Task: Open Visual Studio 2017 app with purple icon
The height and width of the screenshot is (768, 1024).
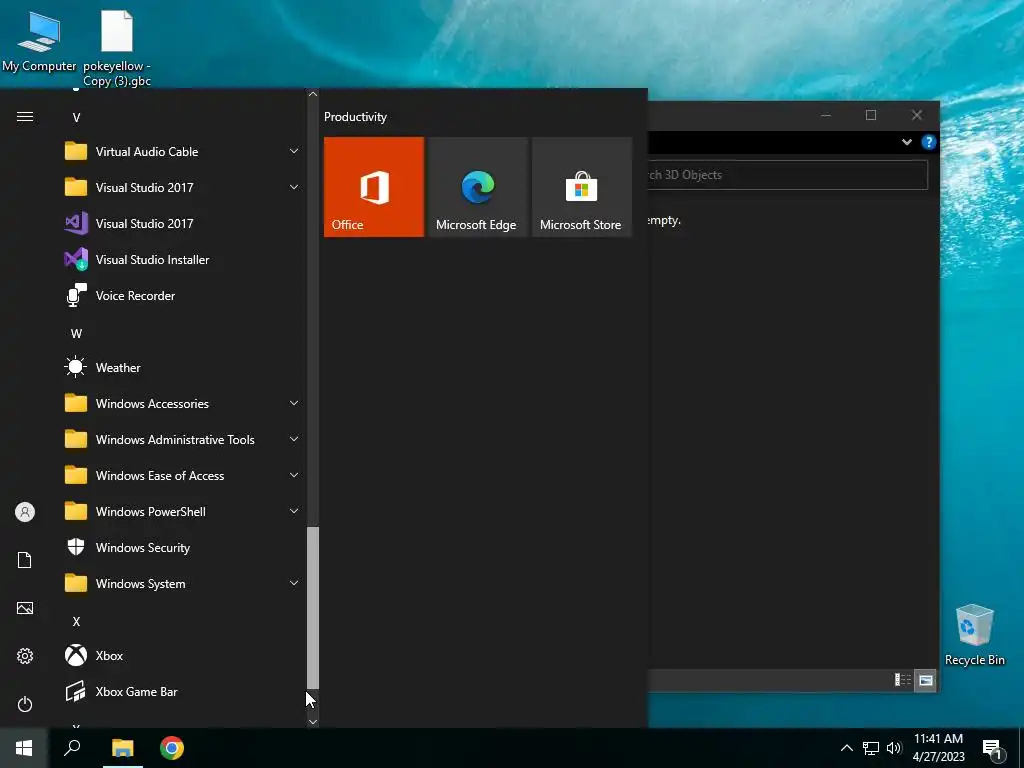Action: (183, 223)
